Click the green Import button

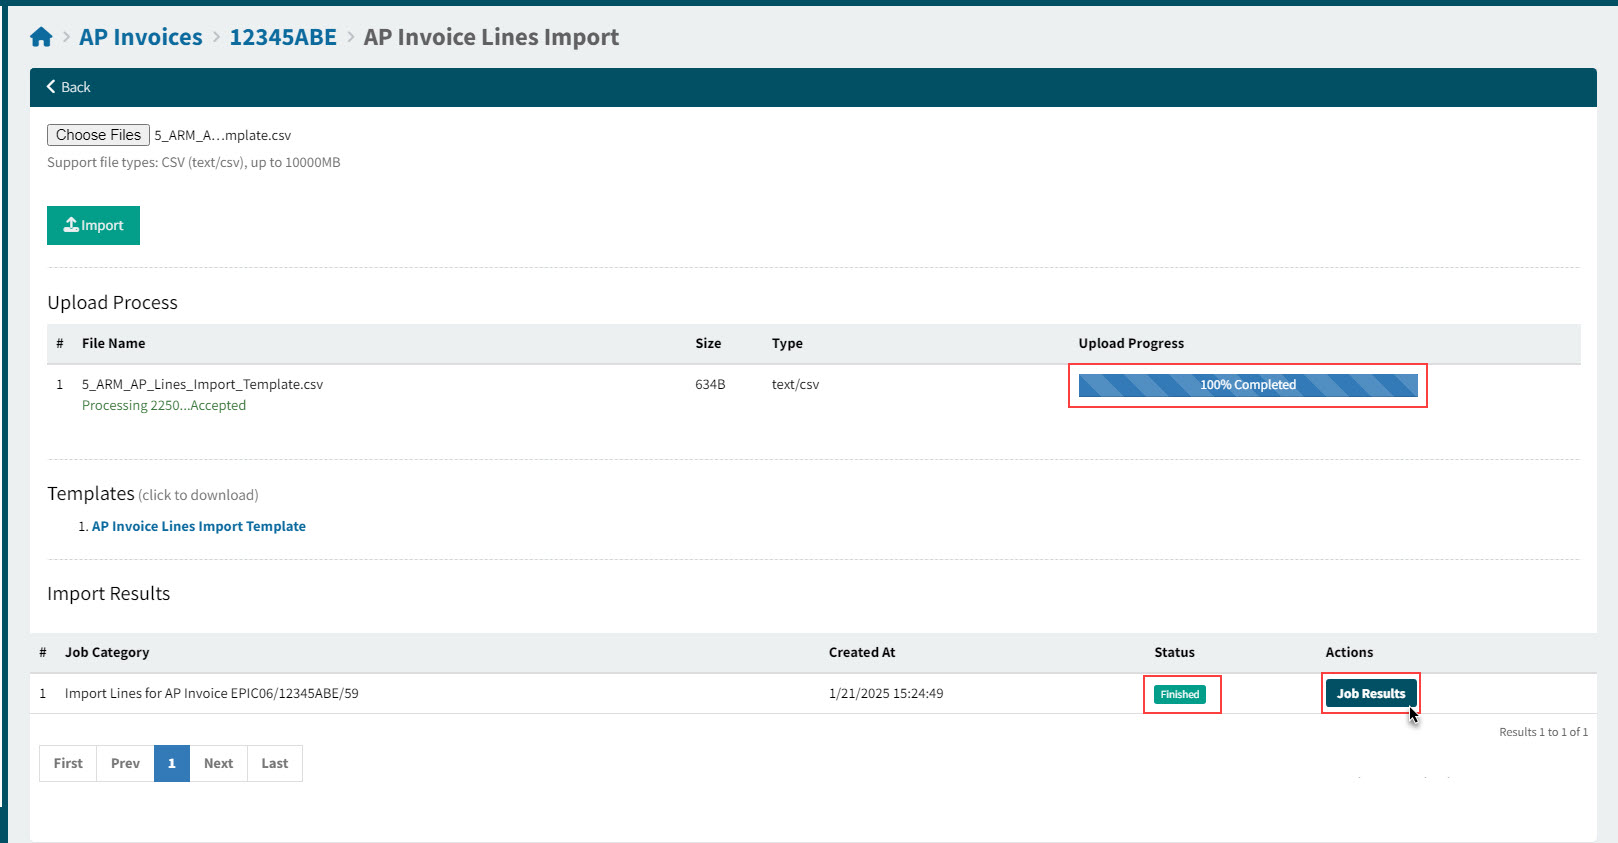[x=93, y=225]
